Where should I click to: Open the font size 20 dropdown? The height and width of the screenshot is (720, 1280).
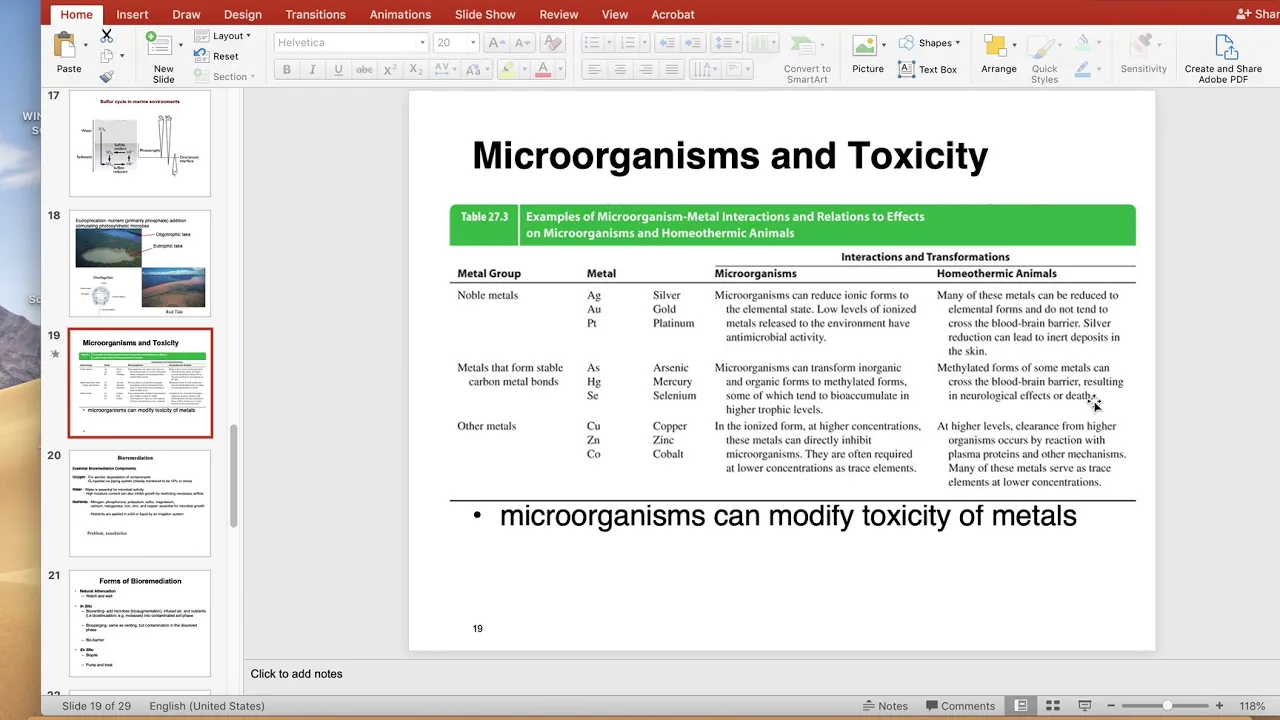click(473, 43)
